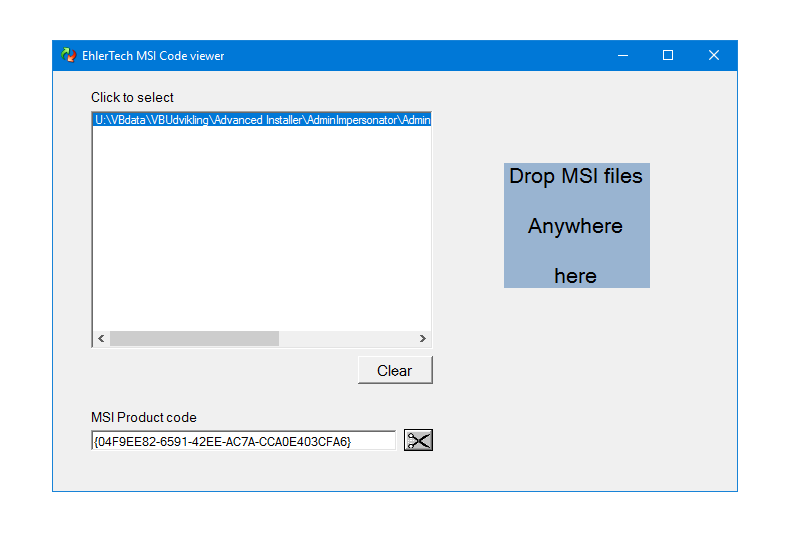Click the 'Click to select' label
Screen dimensions: 791x548
(132, 97)
